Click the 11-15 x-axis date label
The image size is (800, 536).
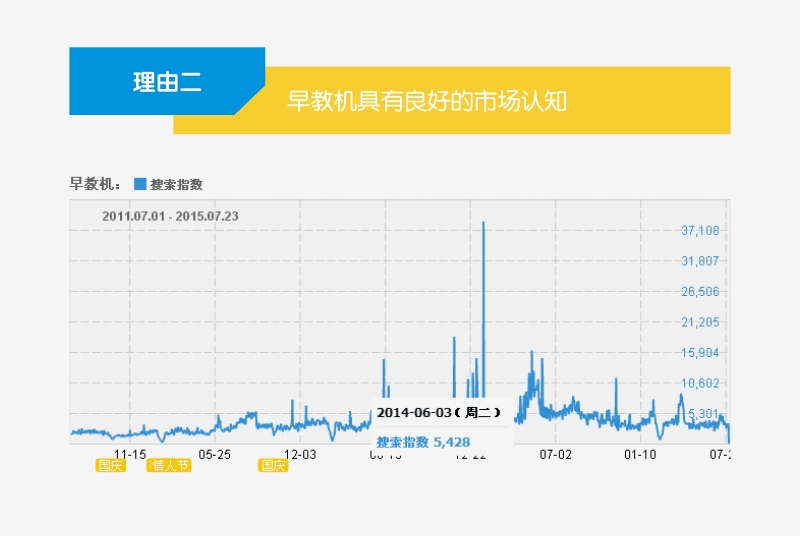pyautogui.click(x=129, y=453)
